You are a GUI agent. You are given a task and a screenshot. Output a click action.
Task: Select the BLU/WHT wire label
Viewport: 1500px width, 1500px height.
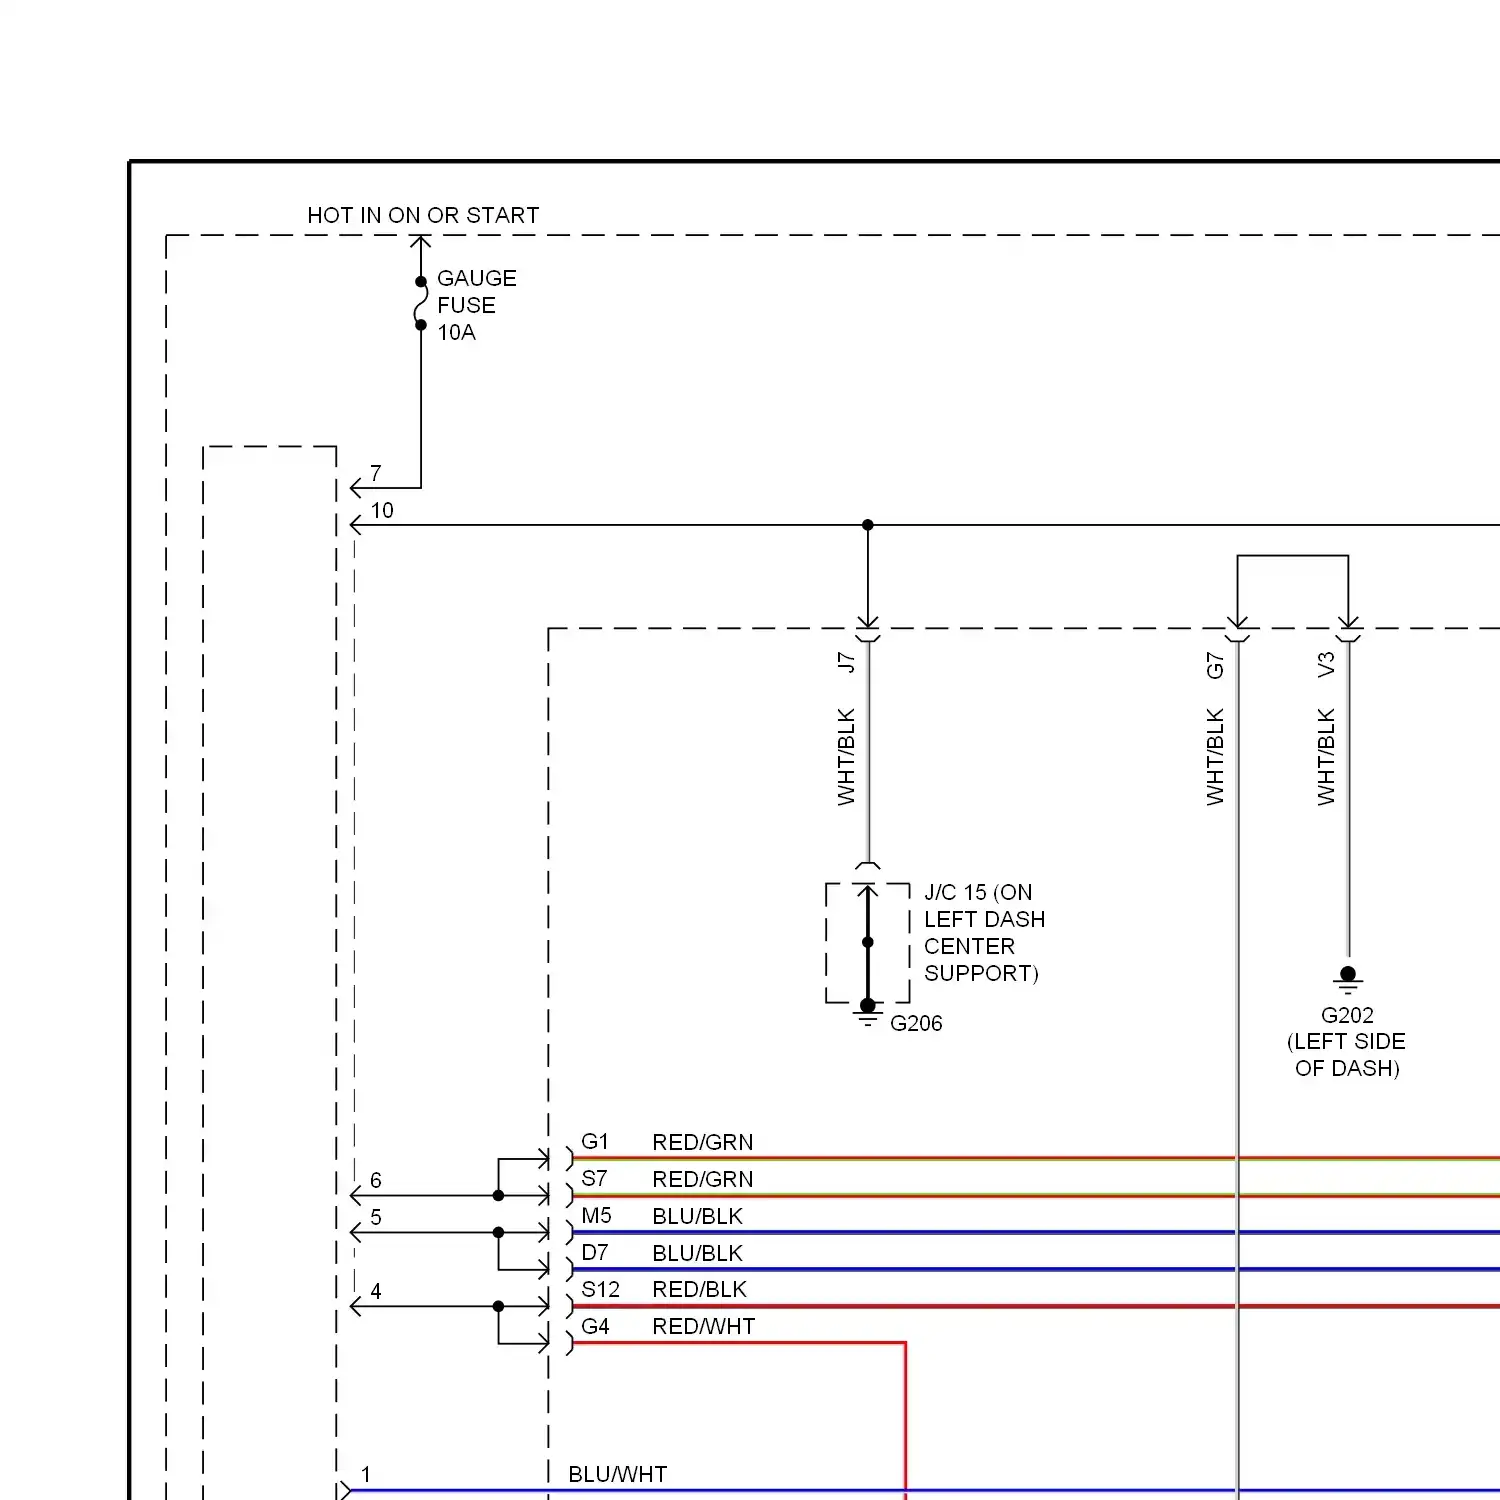coord(617,1474)
